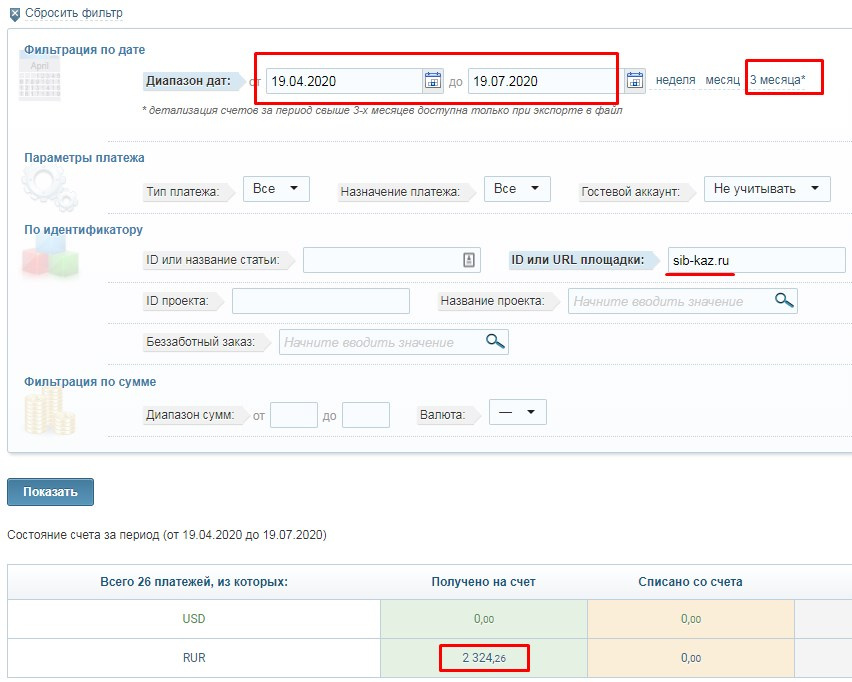
Task: Open the Тип платежа dropdown
Action: click(x=277, y=189)
